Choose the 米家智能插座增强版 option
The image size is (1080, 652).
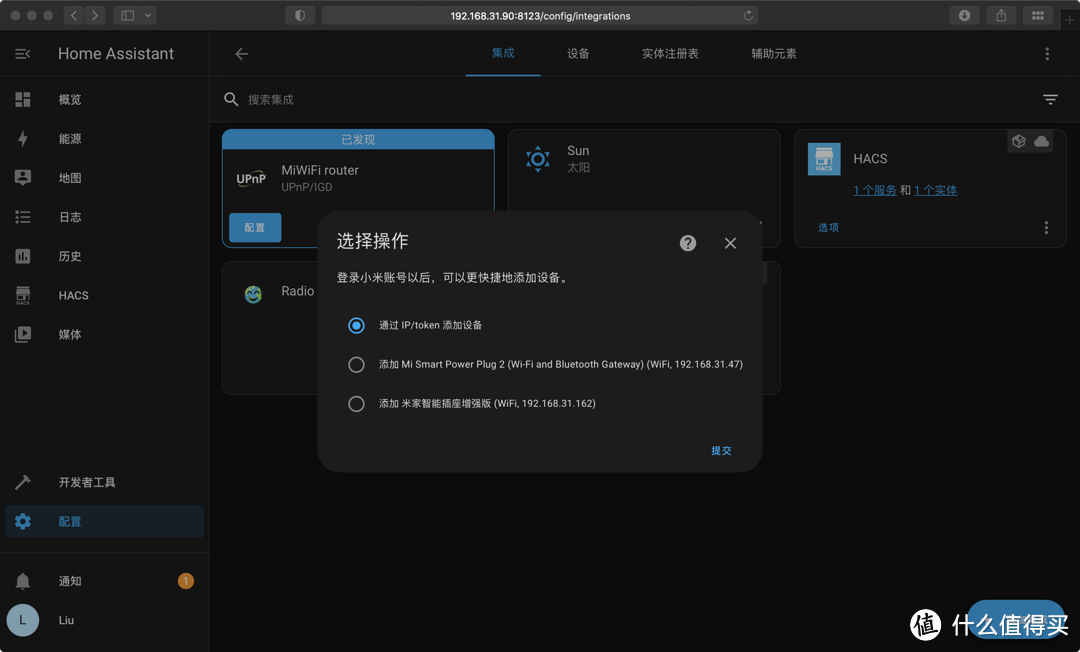point(356,403)
